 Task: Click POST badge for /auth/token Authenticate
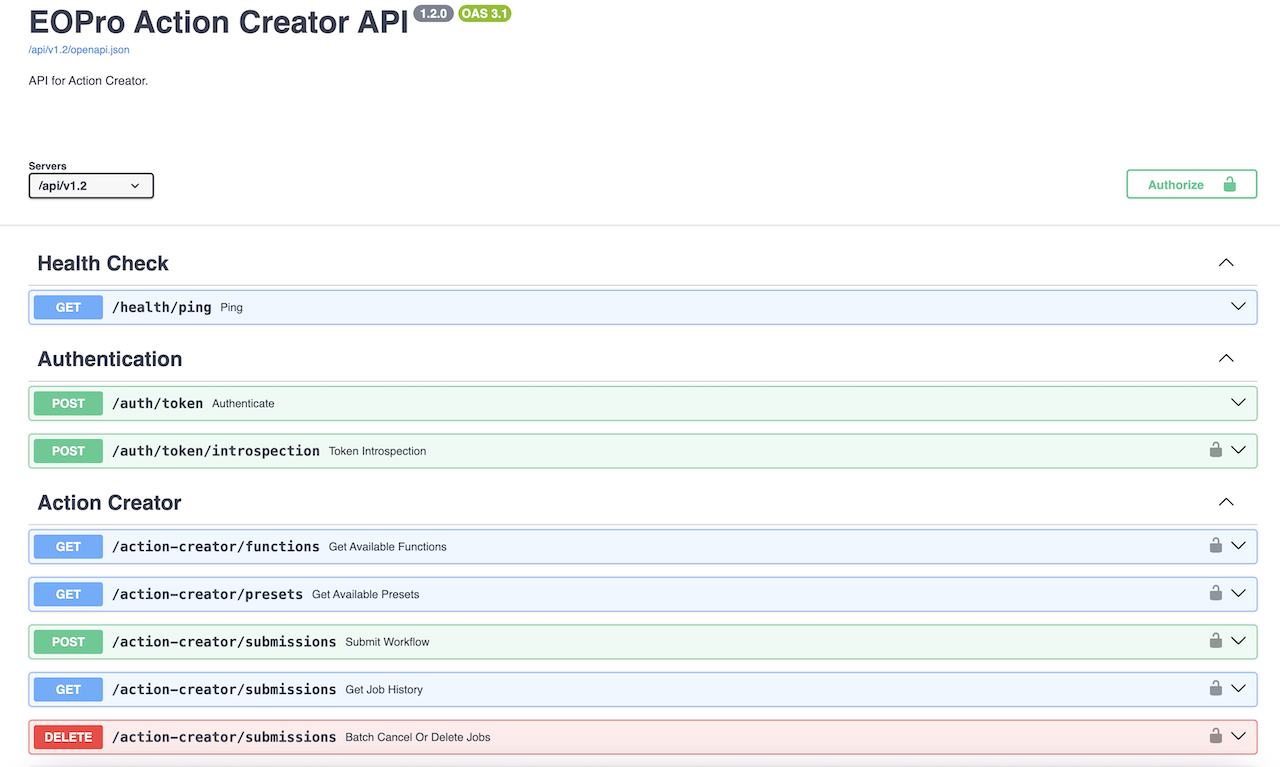tap(68, 403)
